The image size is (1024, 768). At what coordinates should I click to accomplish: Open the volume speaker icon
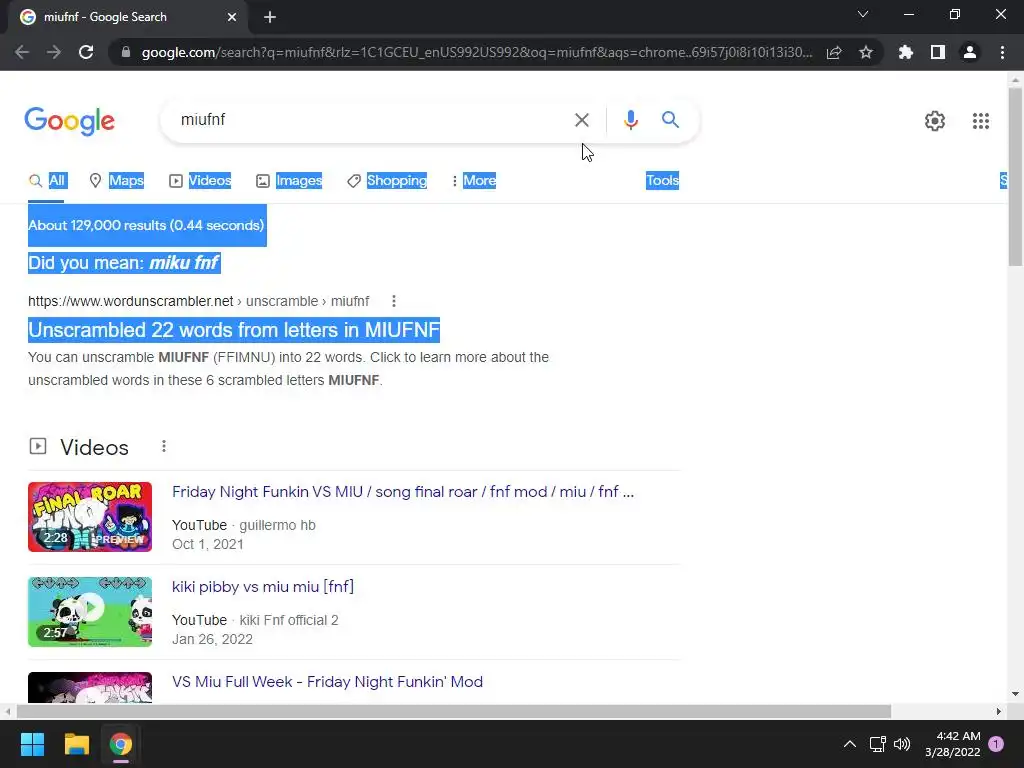pyautogui.click(x=902, y=744)
